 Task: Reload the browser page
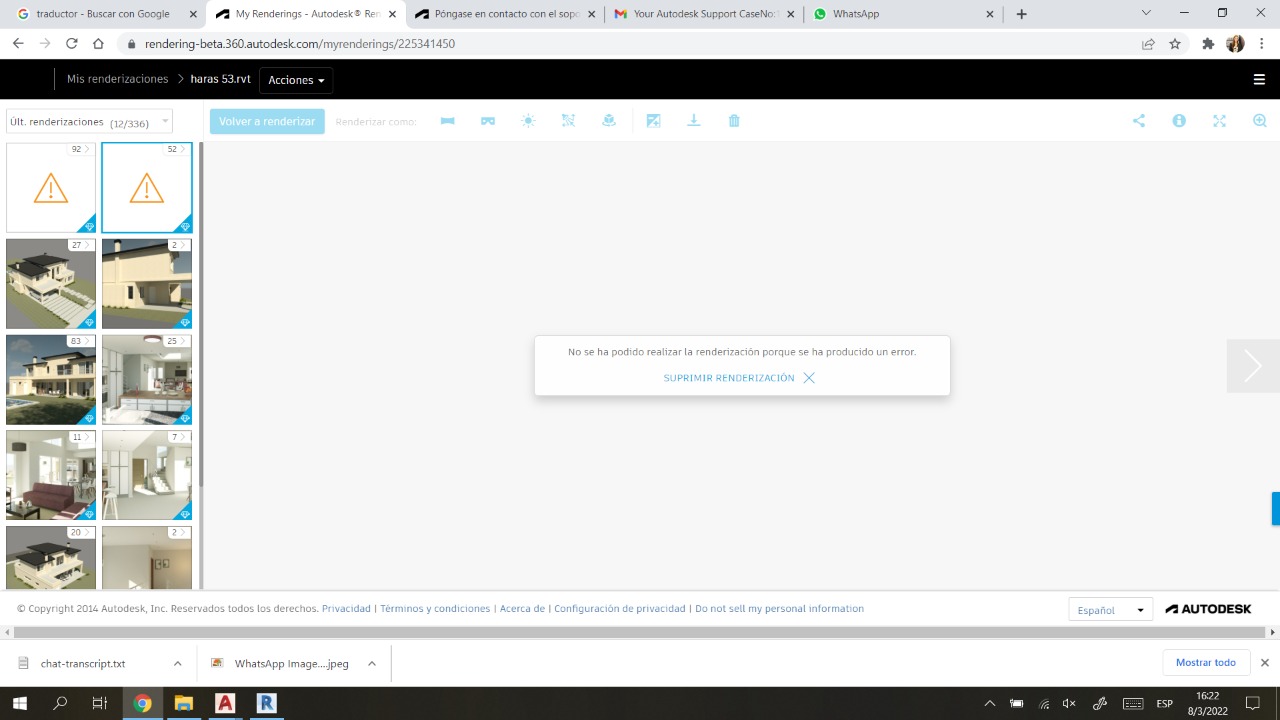[72, 44]
